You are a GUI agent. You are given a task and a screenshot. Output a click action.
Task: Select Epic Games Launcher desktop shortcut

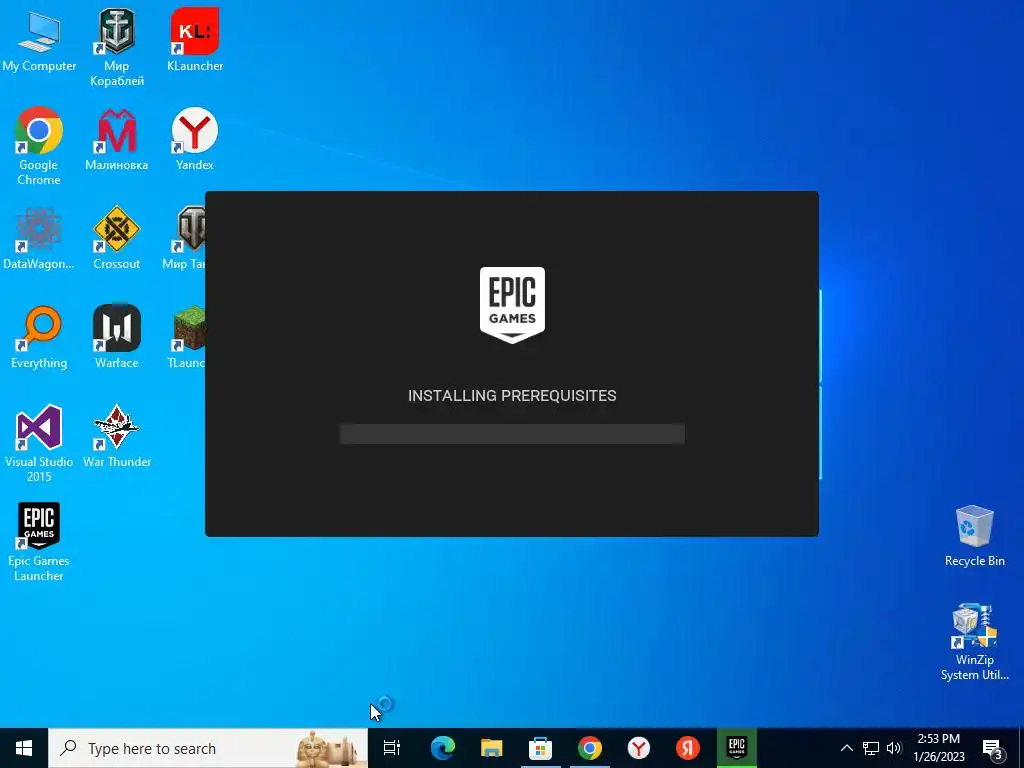pyautogui.click(x=39, y=542)
